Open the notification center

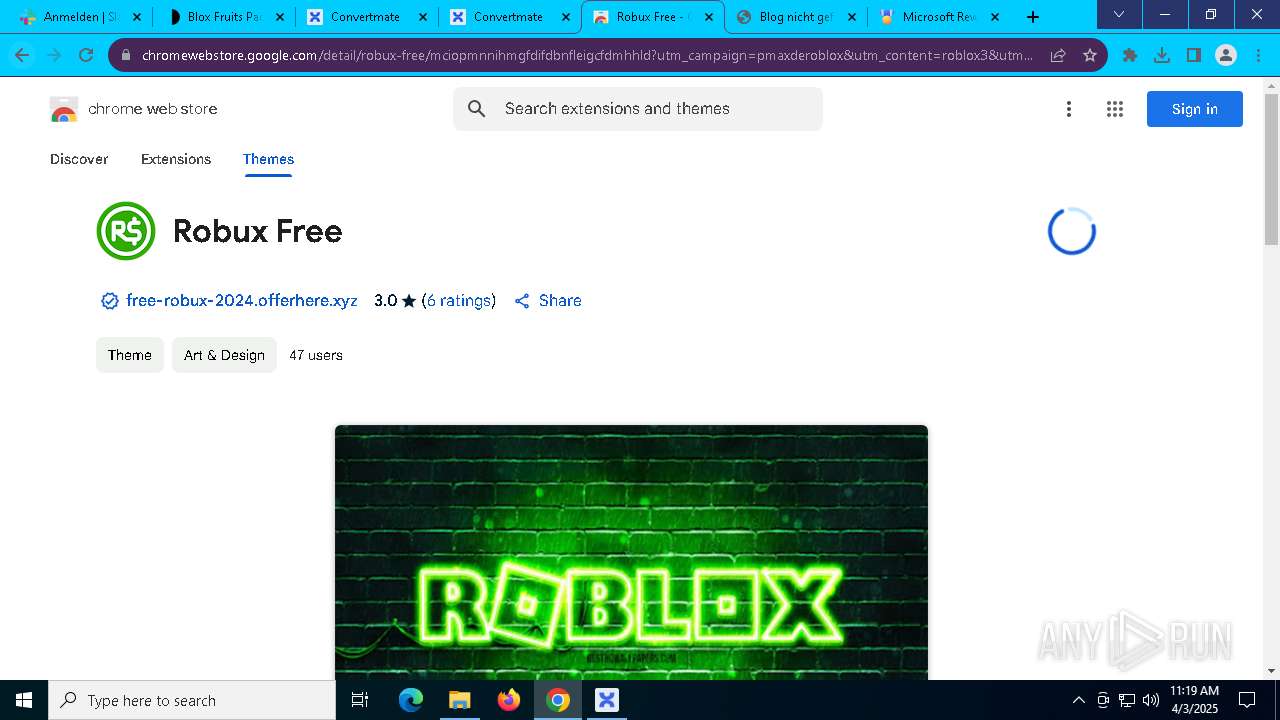tap(1247, 700)
